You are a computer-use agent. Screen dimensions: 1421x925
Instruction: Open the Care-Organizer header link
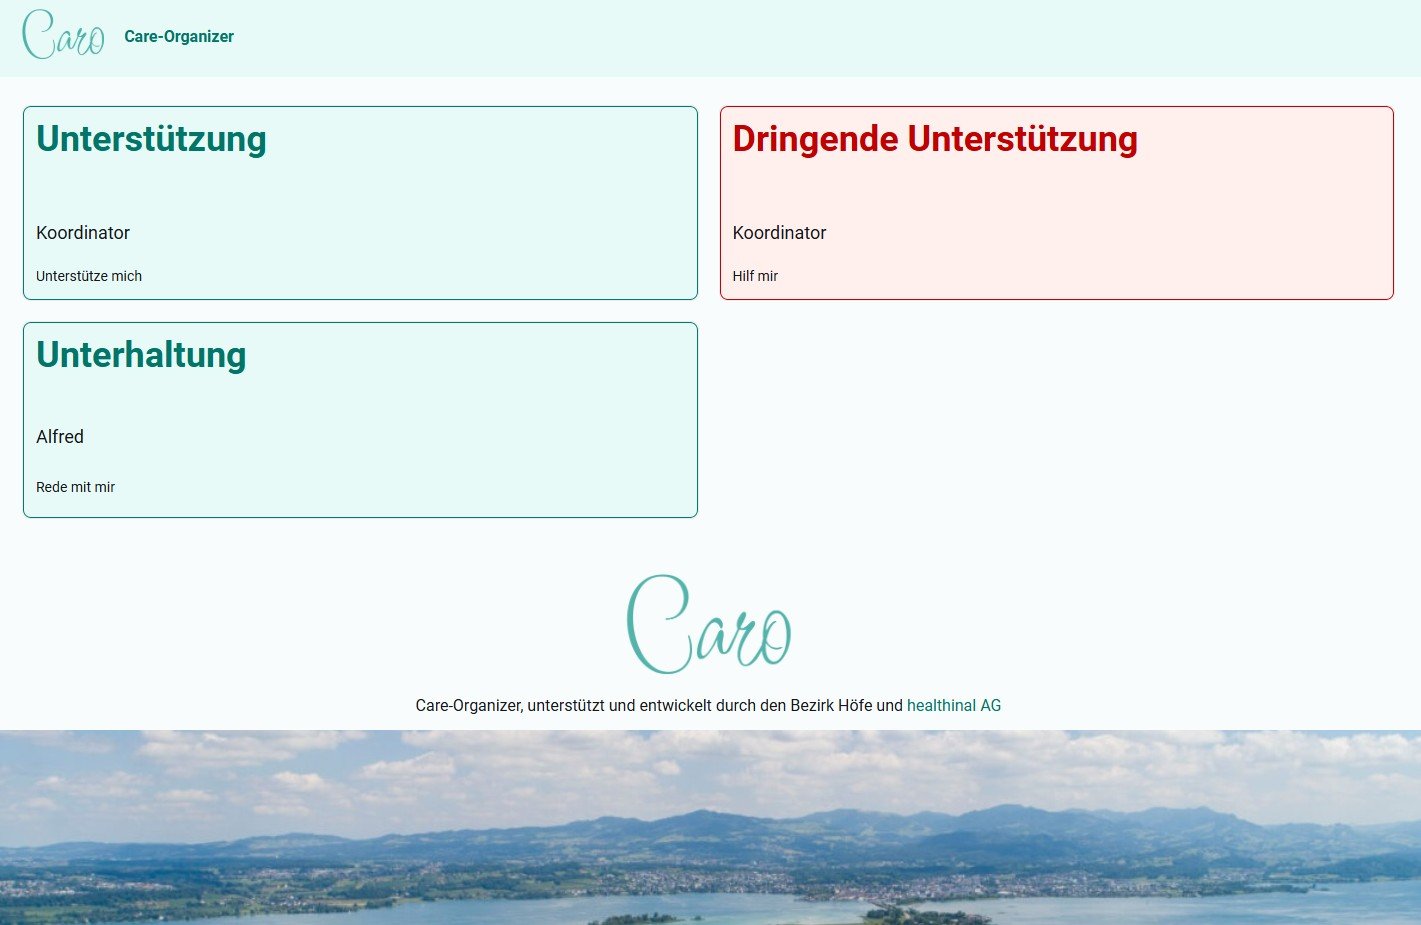(x=179, y=37)
